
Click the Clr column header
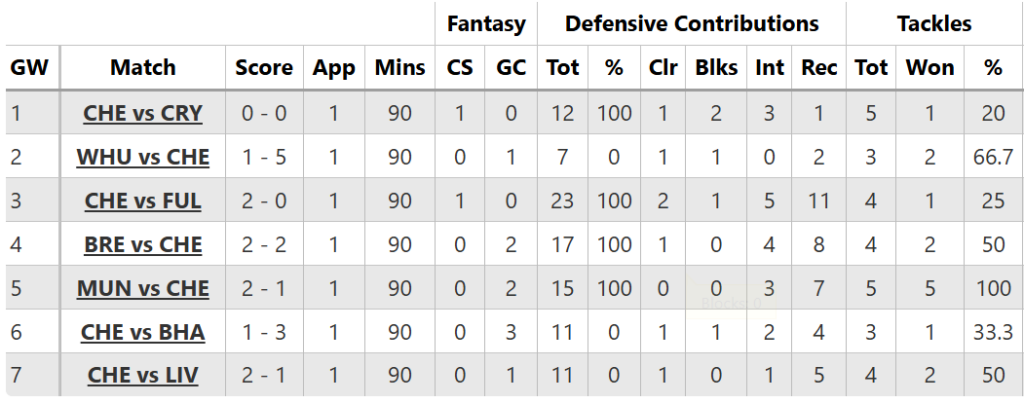coord(662,68)
